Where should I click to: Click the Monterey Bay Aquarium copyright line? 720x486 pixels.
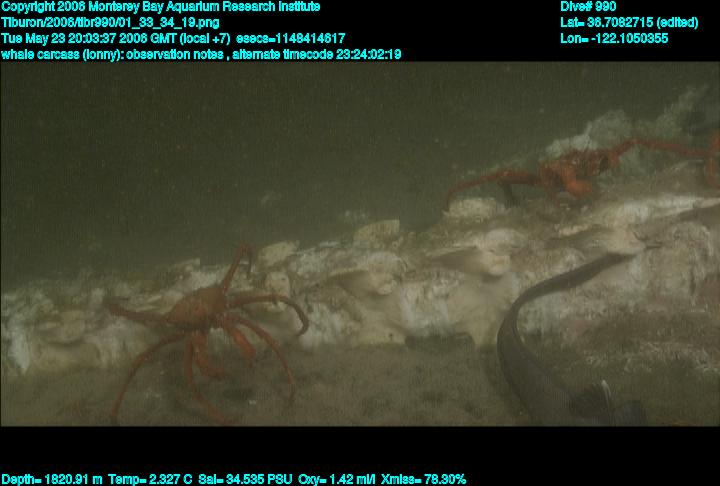(161, 7)
